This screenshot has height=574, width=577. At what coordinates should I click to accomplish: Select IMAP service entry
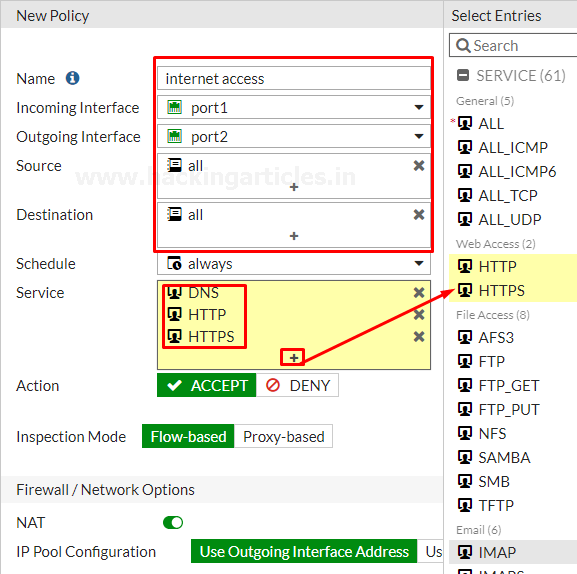(x=513, y=552)
